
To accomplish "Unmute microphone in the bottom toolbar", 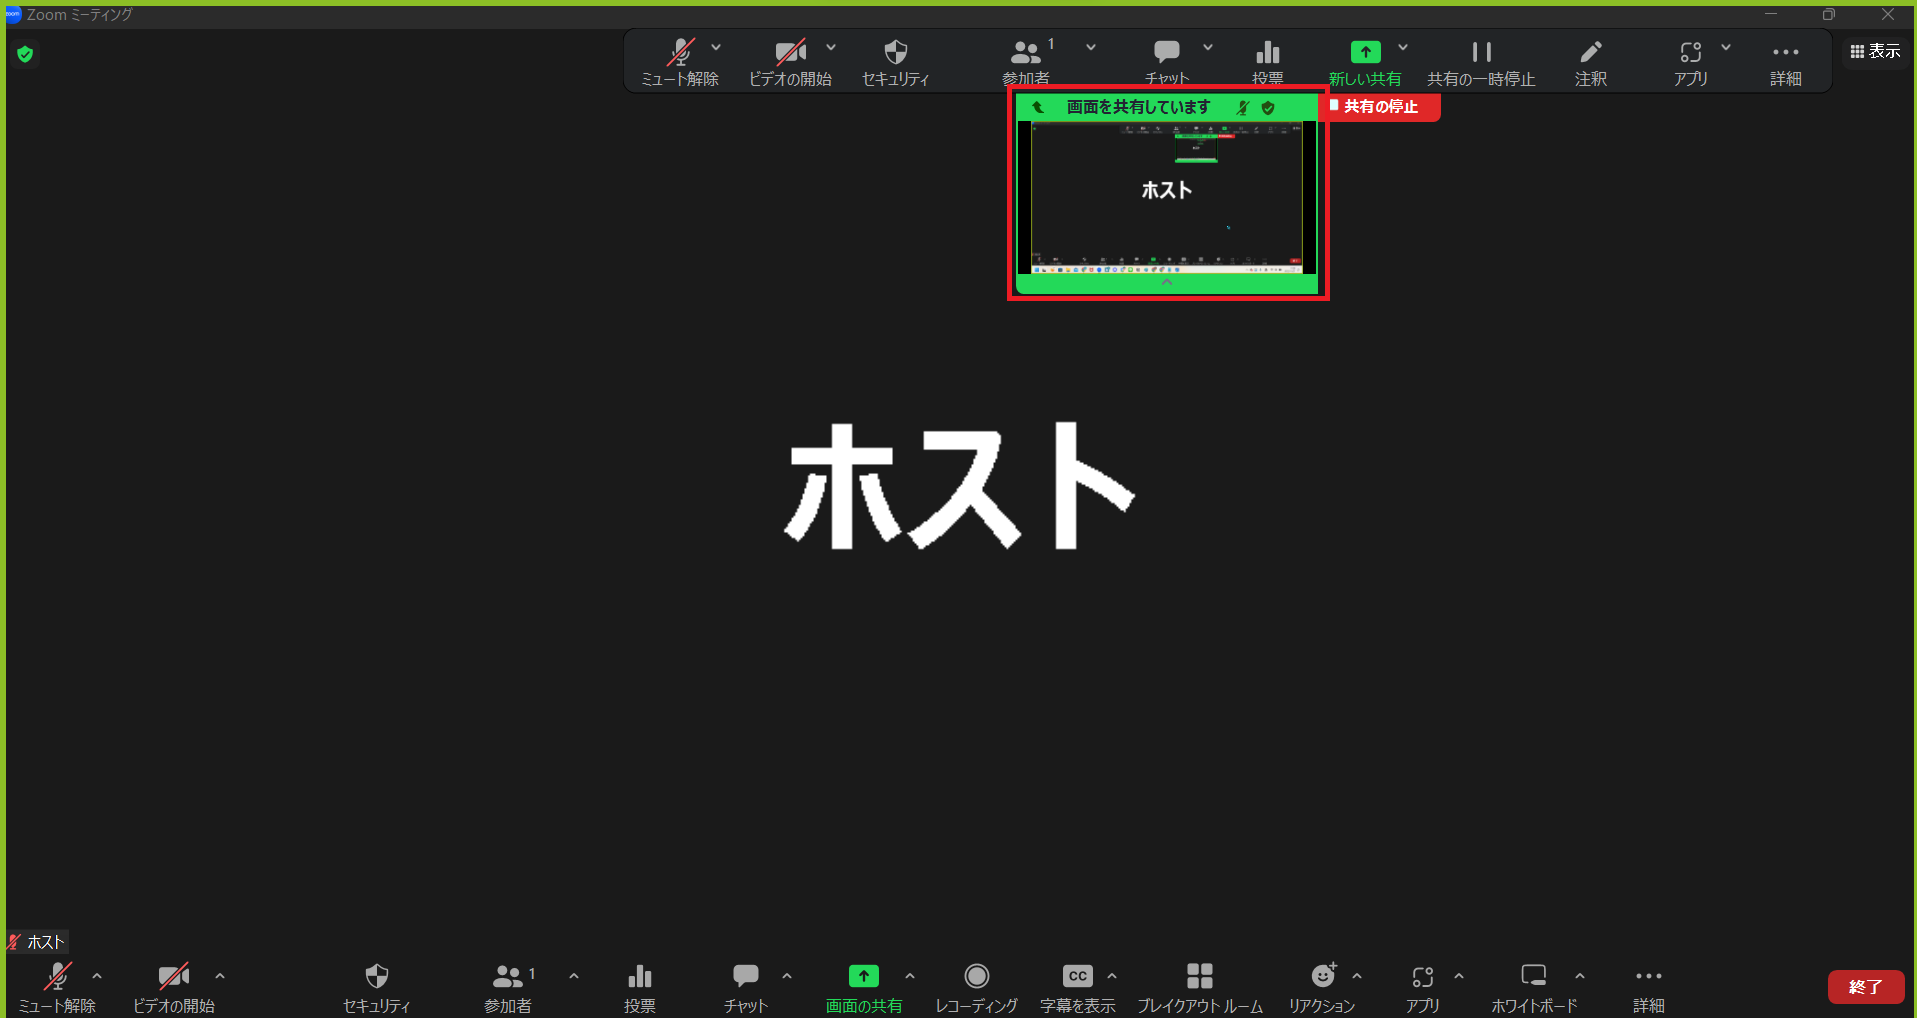I will click(57, 977).
